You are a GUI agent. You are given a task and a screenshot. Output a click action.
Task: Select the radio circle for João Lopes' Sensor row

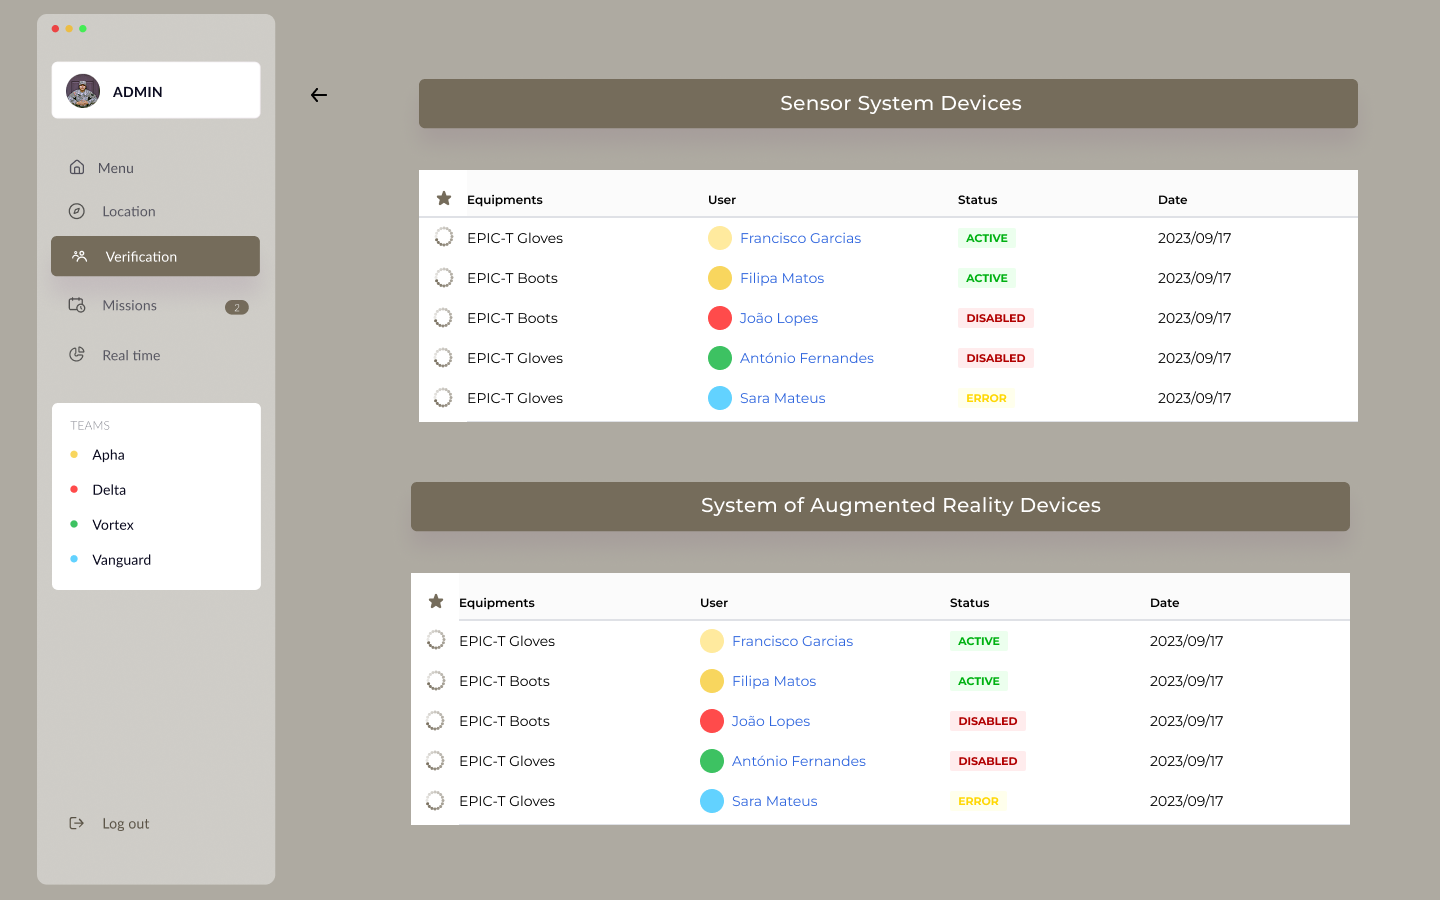coord(444,318)
